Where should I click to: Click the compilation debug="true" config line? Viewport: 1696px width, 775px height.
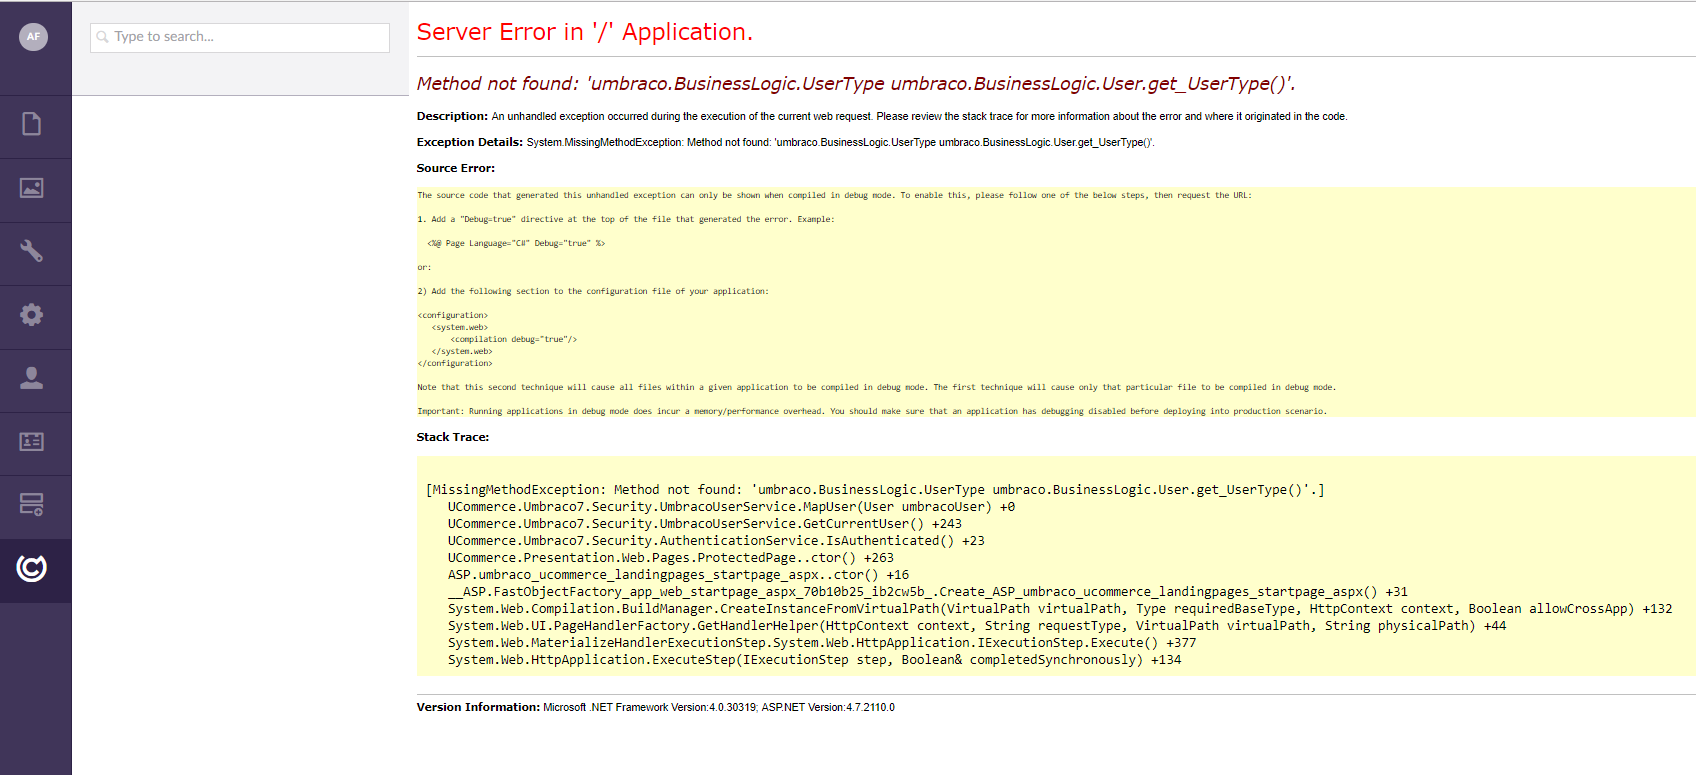pyautogui.click(x=513, y=339)
